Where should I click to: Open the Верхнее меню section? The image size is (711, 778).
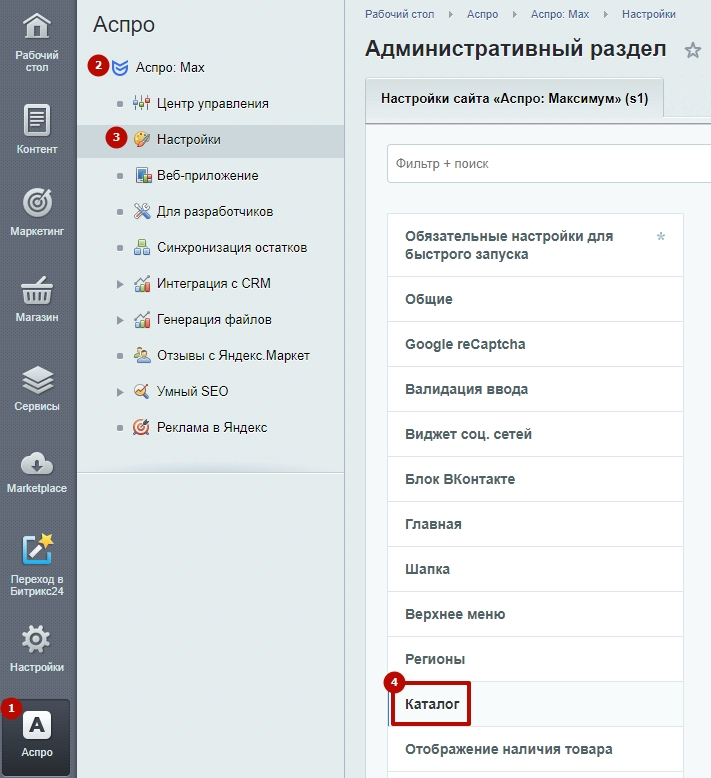535,614
